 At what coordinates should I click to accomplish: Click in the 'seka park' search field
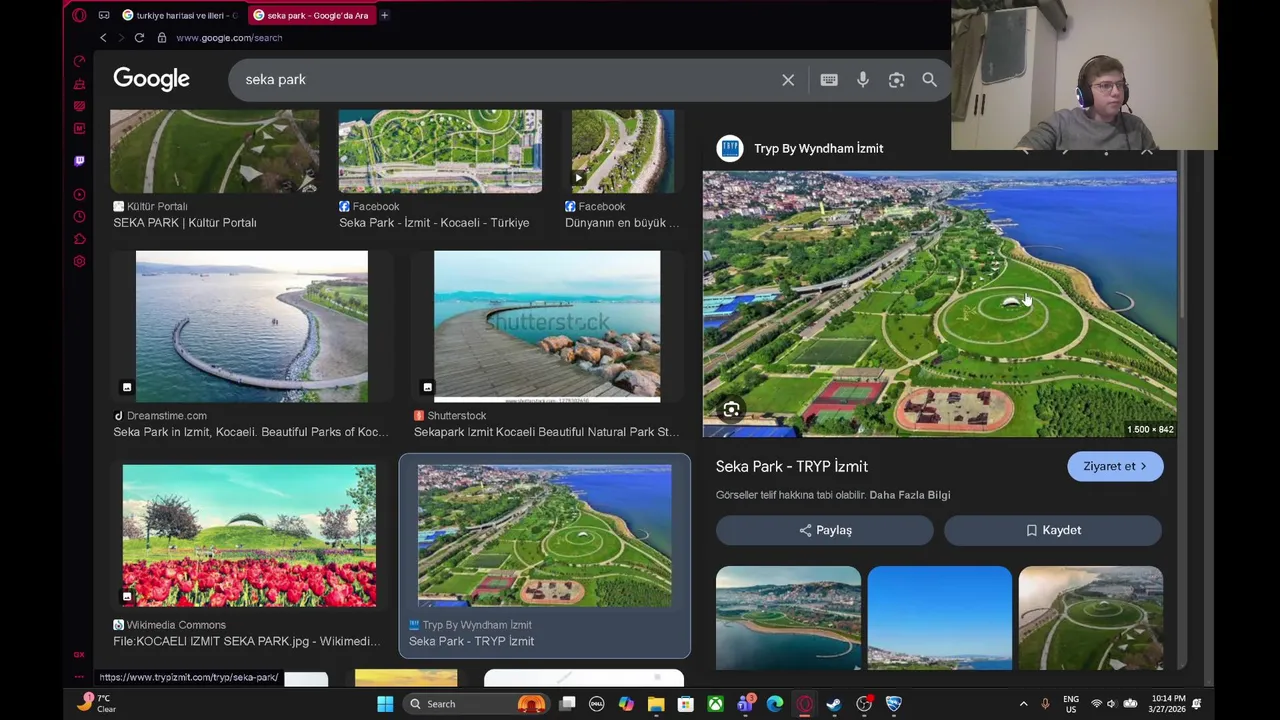(x=510, y=80)
